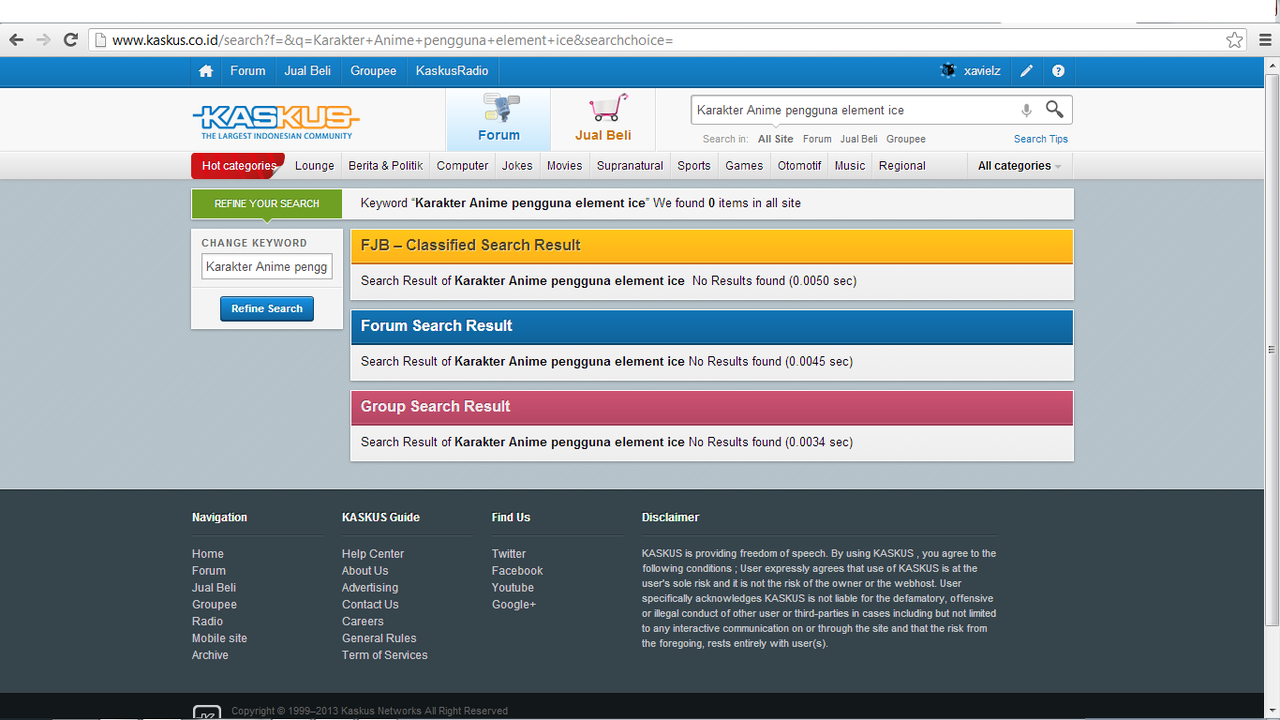Screen dimensions: 1280x720
Task: Click the Refine Your Search header
Action: click(266, 204)
